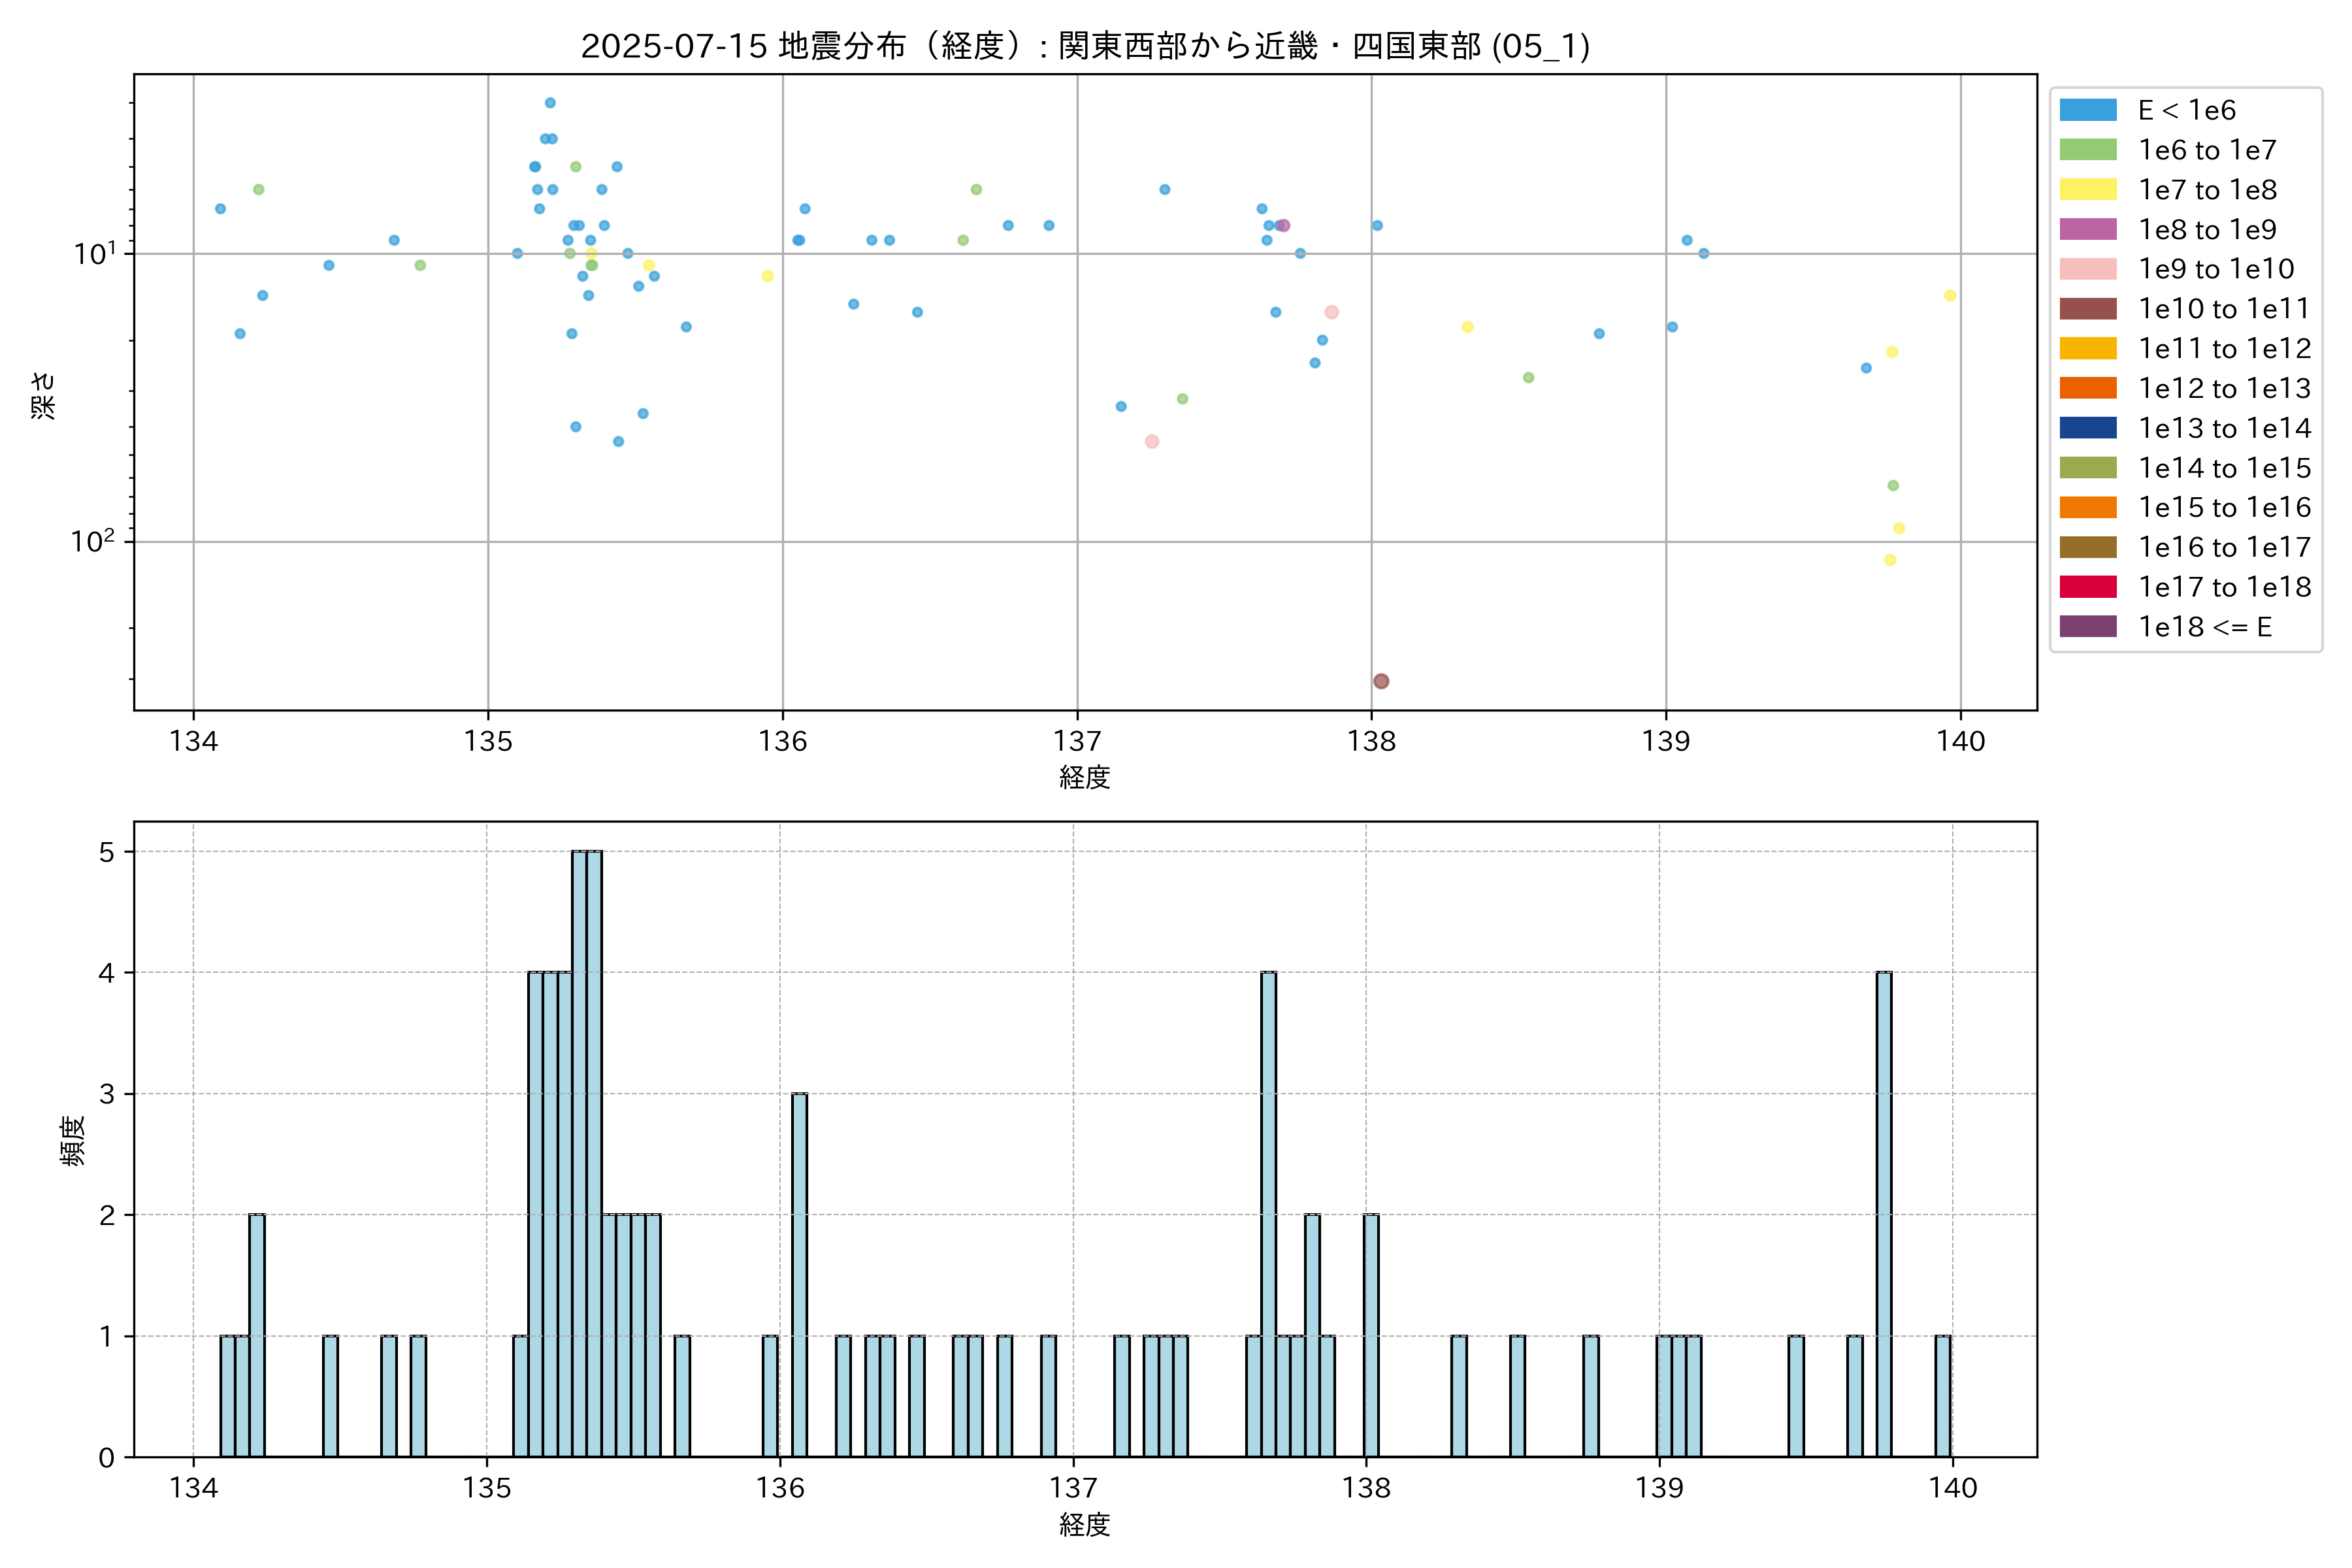Click the height-4 histogram bar near 139.8

coord(1884,1214)
